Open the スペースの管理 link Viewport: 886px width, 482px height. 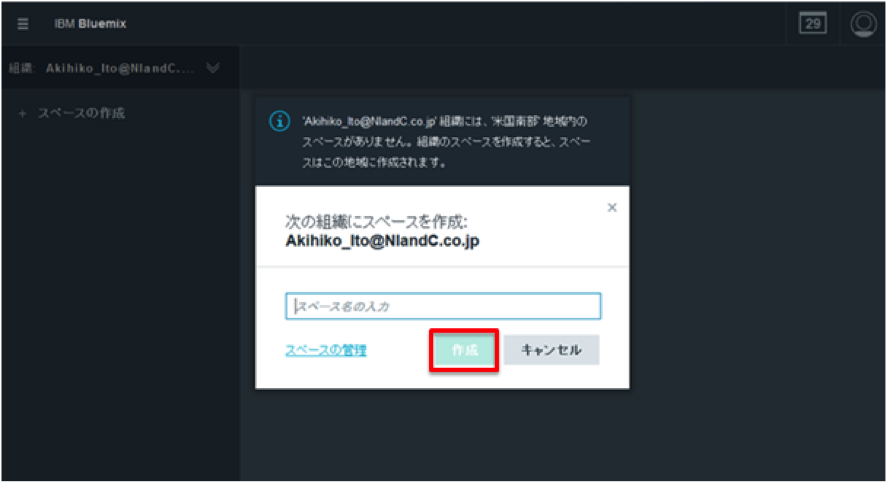[x=326, y=350]
